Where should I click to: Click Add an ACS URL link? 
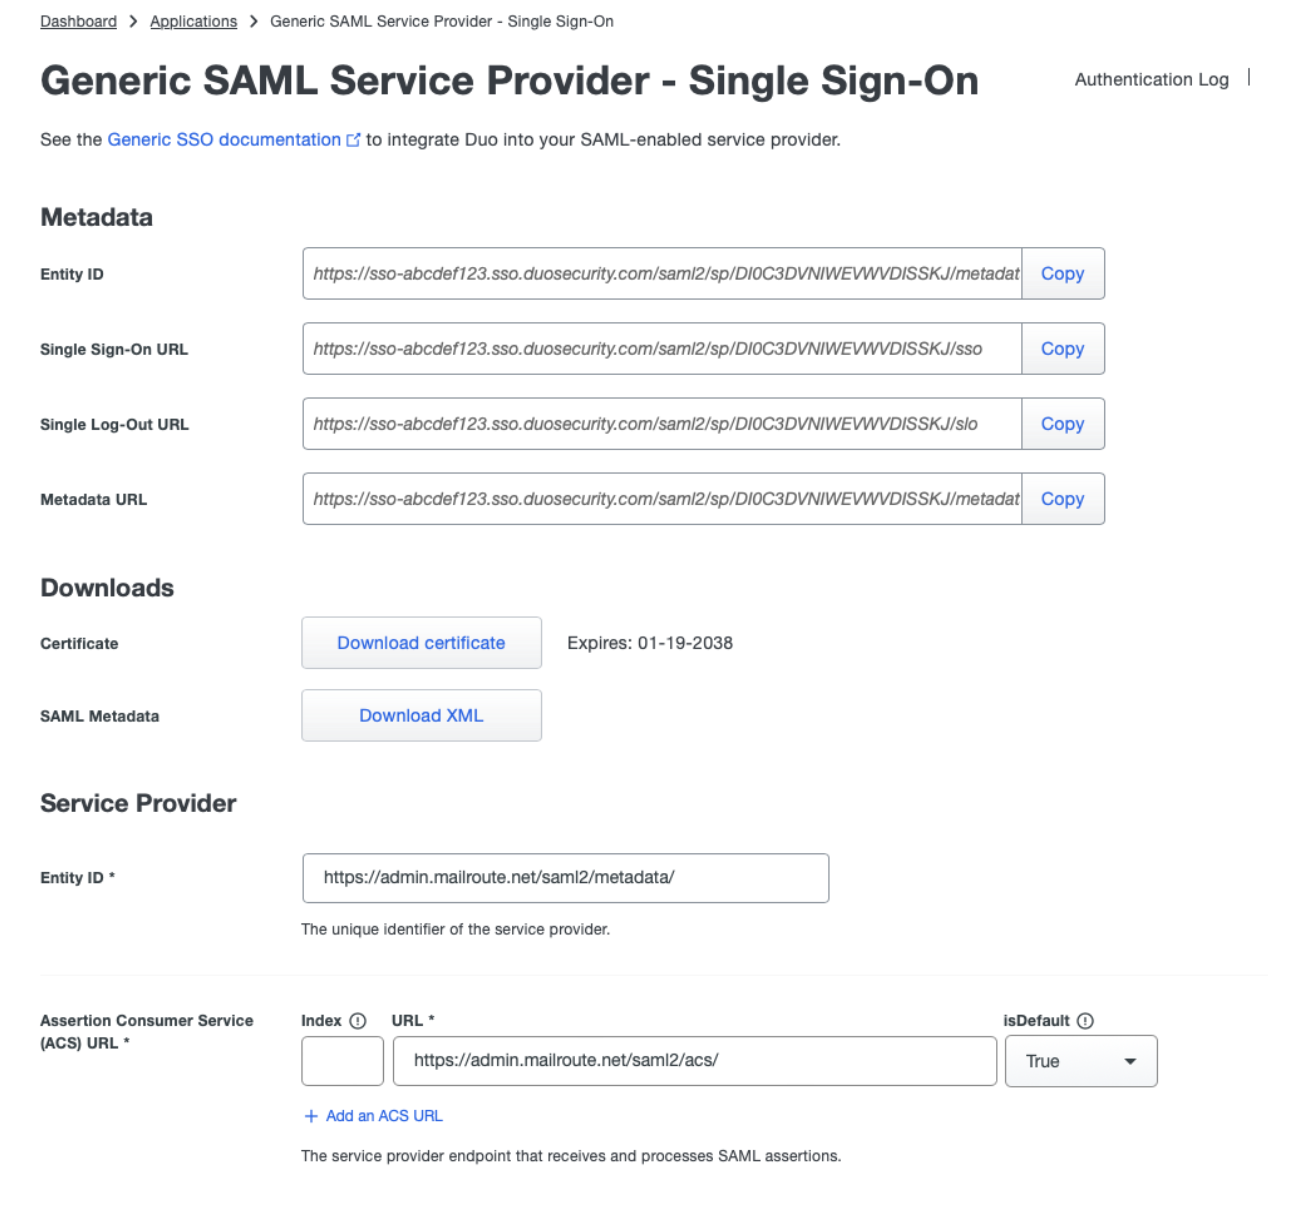(384, 1116)
